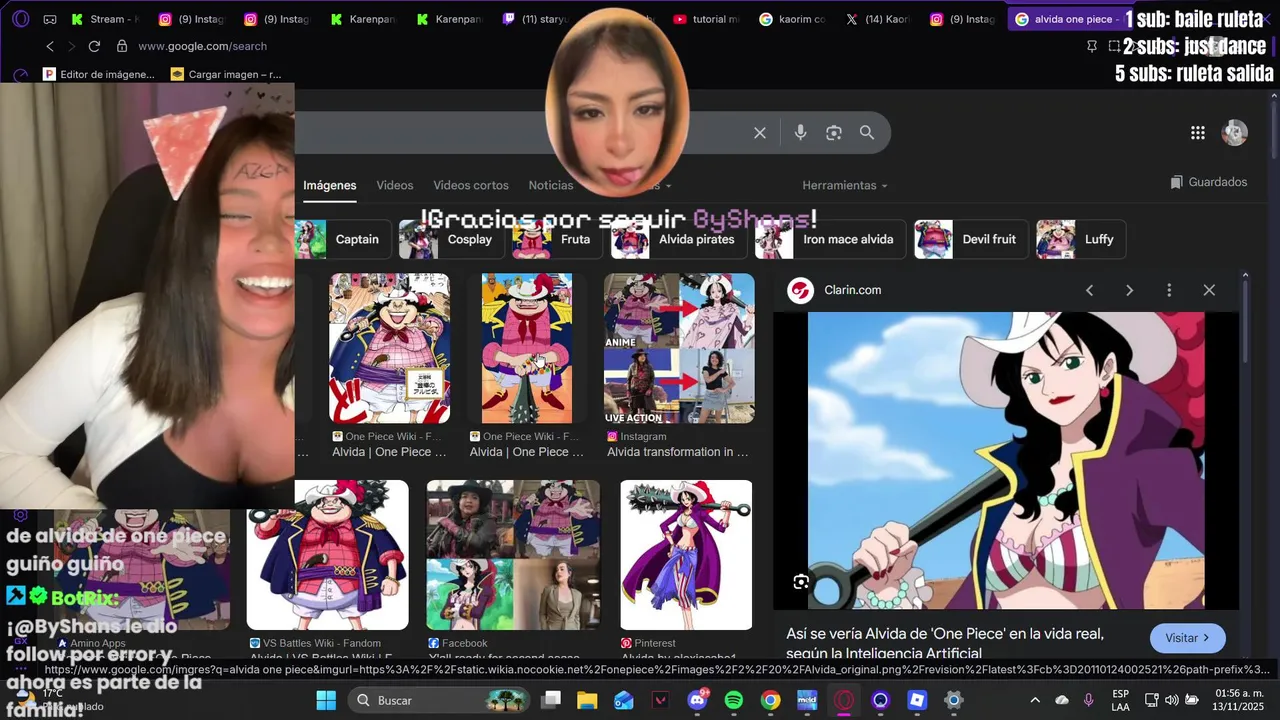The height and width of the screenshot is (720, 1280).
Task: Click the address bar URL
Action: pyautogui.click(x=202, y=46)
